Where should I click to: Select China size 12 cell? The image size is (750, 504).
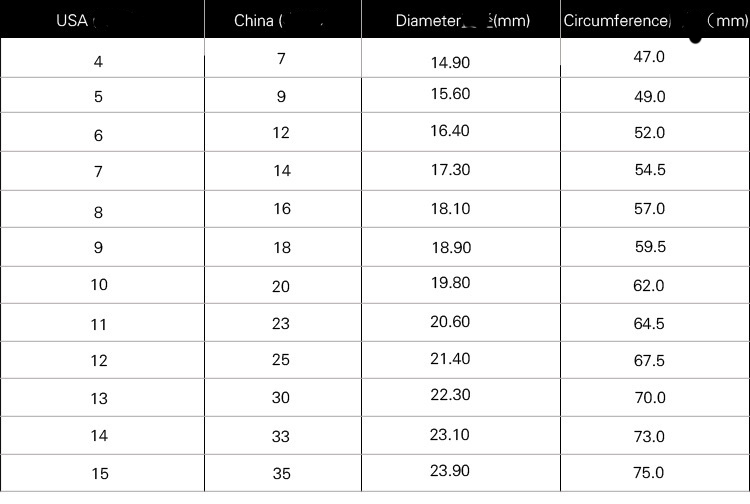[281, 133]
